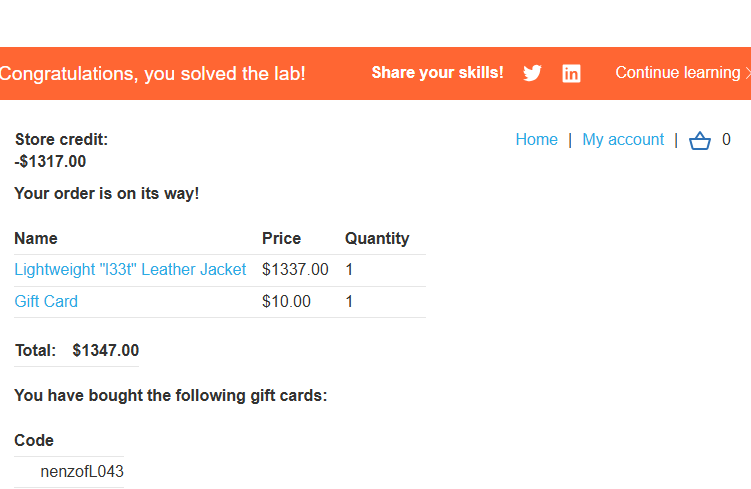Click the arrow after Continue learning
The width and height of the screenshot is (751, 489).
click(x=747, y=73)
